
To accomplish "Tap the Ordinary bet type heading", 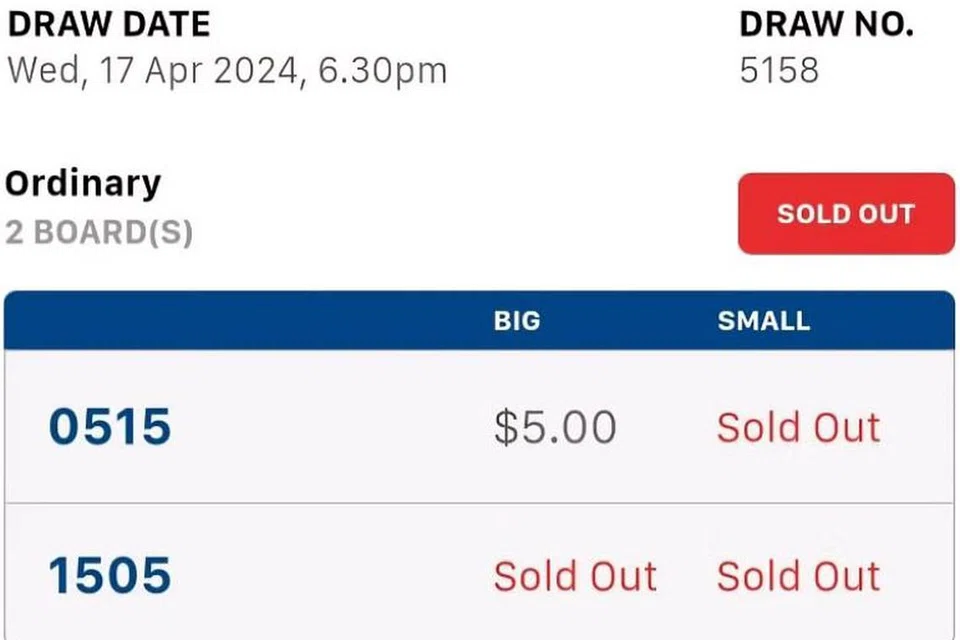I will [83, 184].
